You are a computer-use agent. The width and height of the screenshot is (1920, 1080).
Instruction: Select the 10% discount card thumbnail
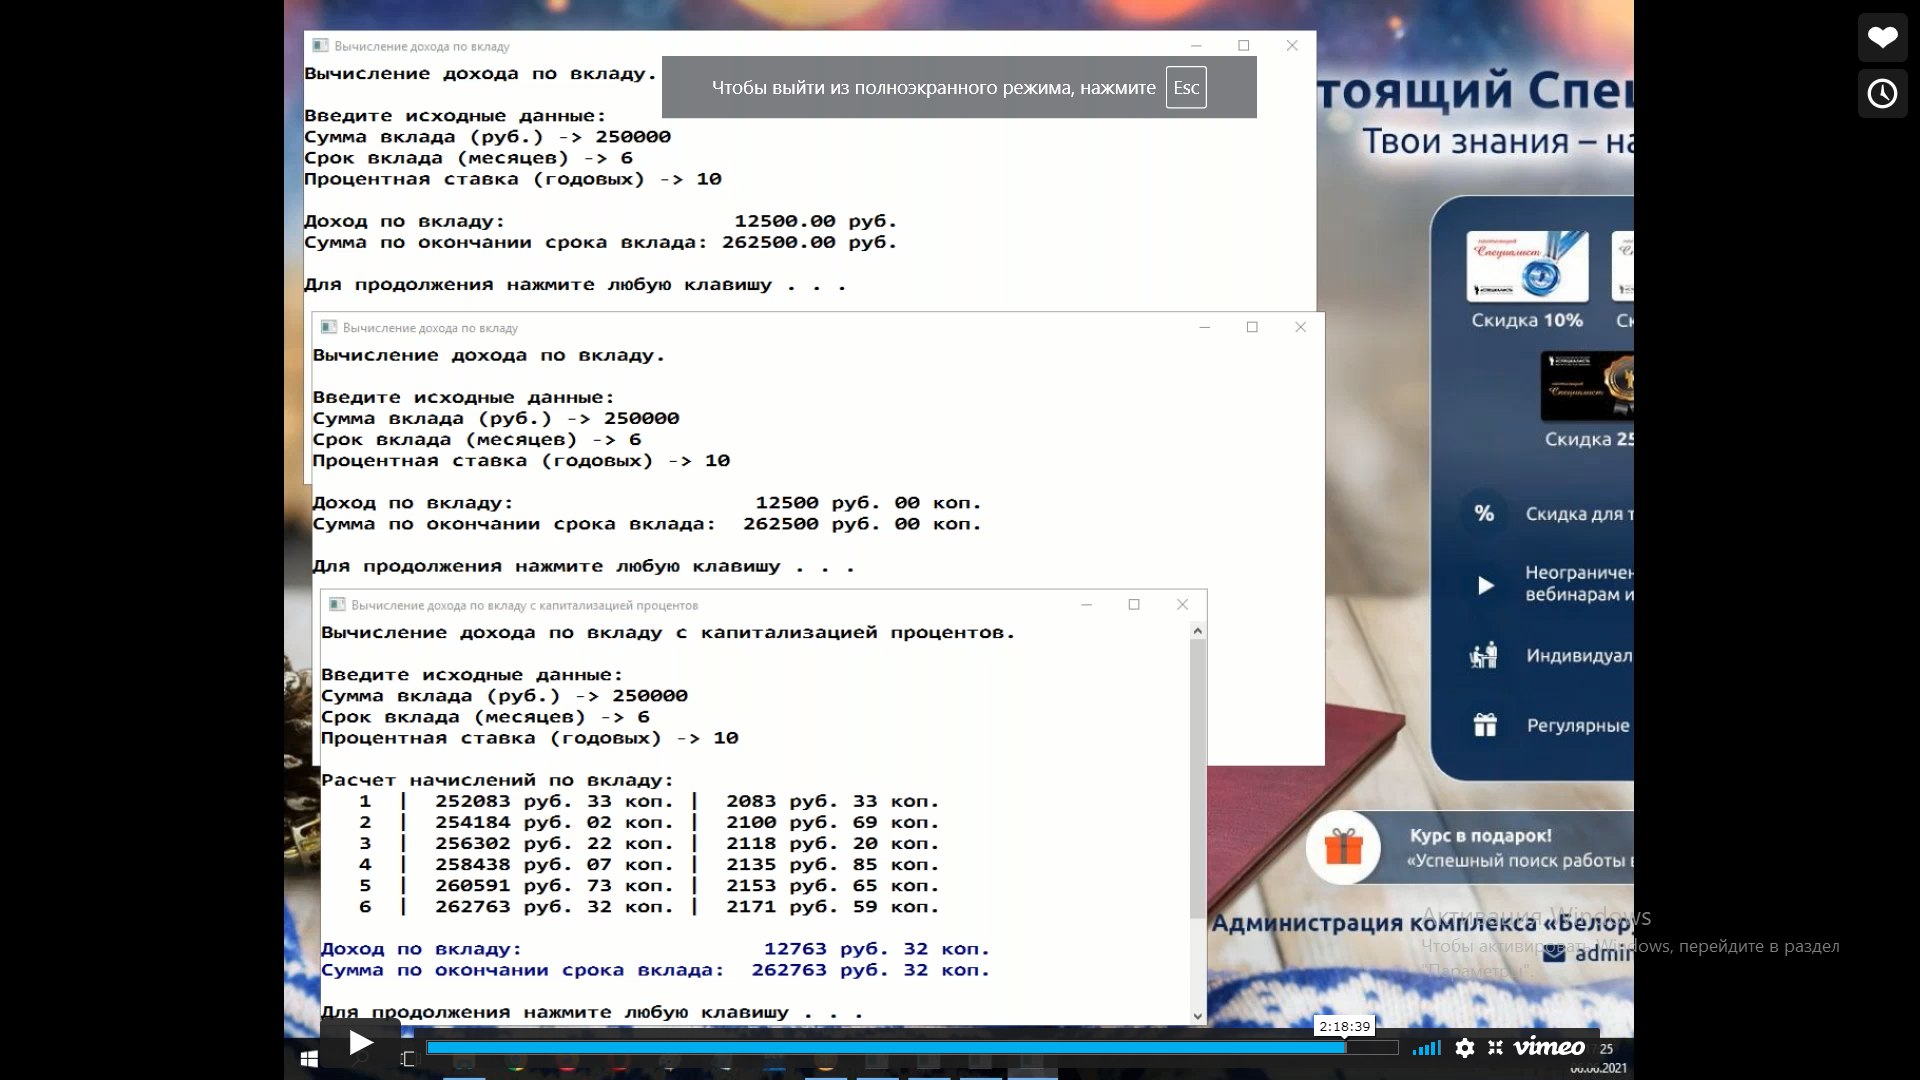pos(1527,266)
